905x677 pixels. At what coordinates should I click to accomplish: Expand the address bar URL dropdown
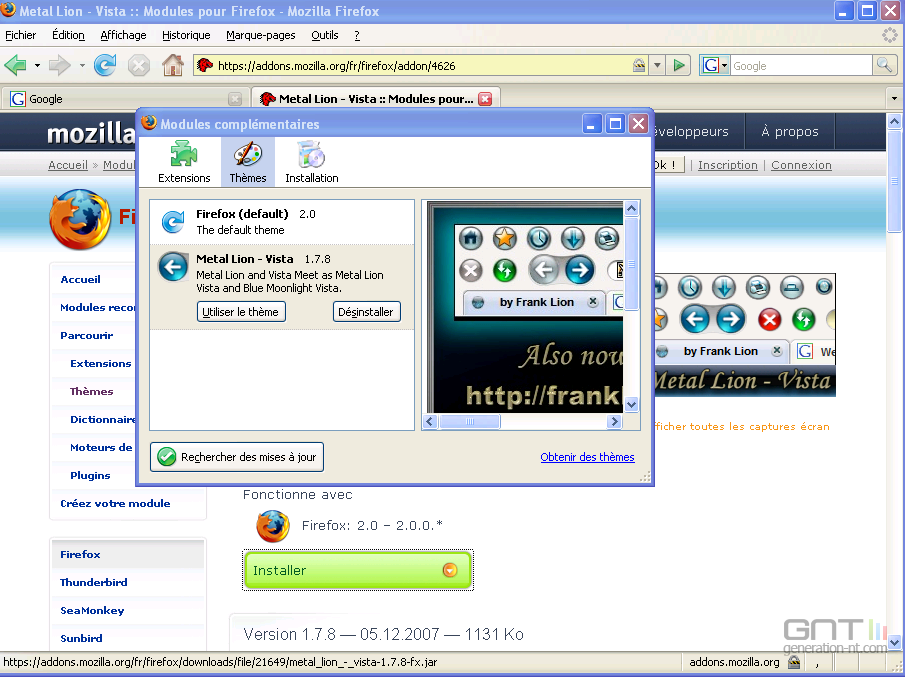[657, 66]
